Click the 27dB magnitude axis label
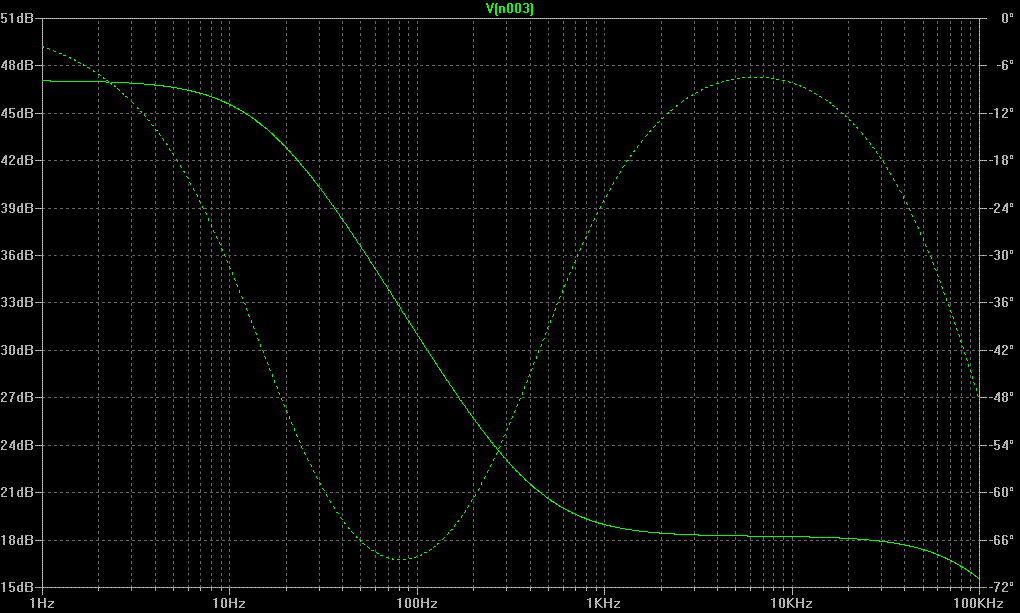 pyautogui.click(x=17, y=397)
